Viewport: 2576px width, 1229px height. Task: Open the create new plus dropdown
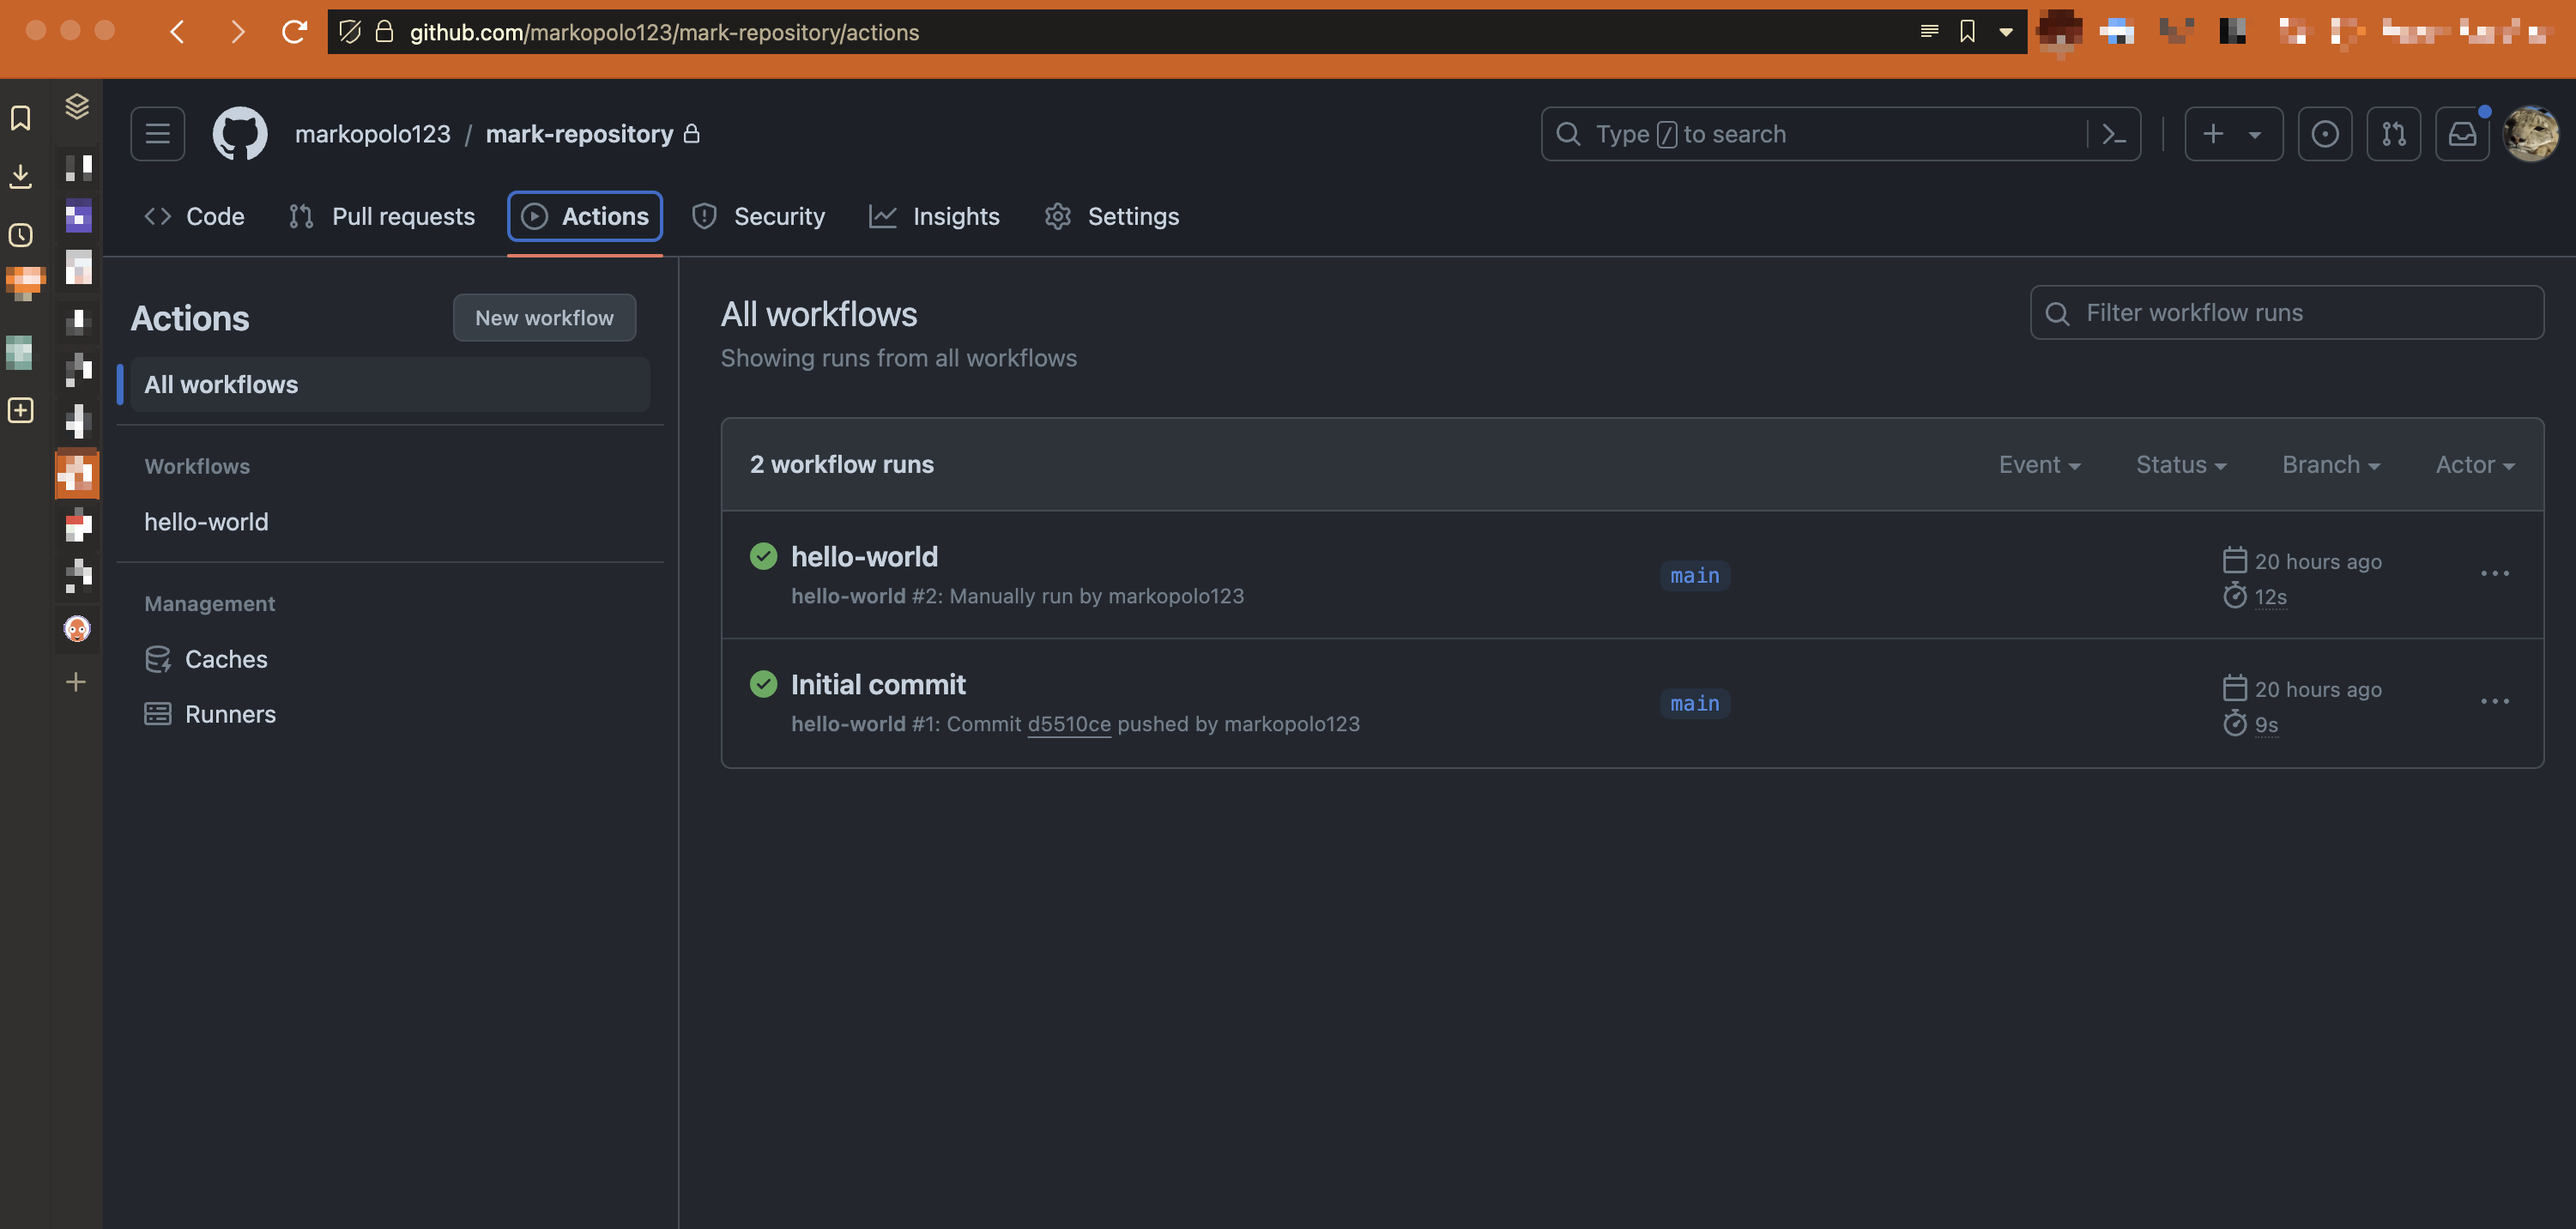click(2232, 134)
